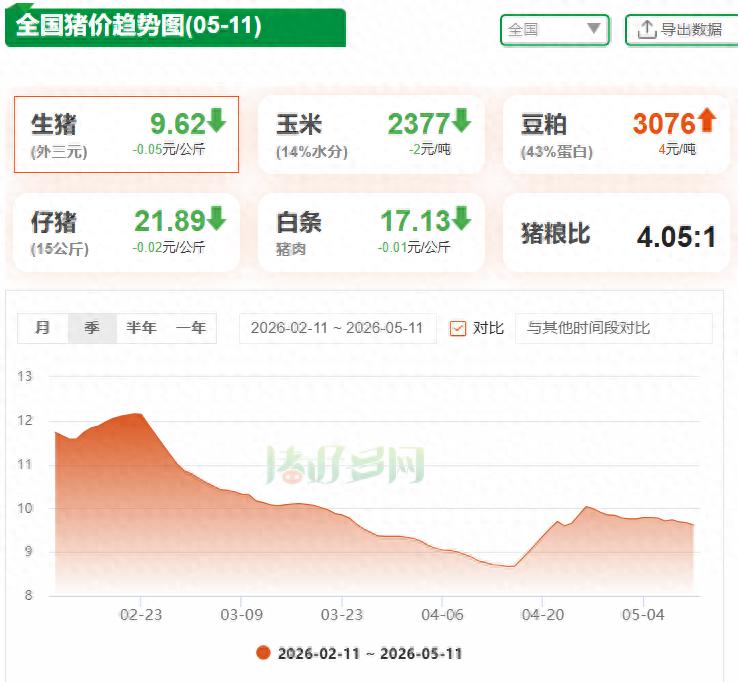
Task: Click the 导出数据 export button
Action: [682, 30]
